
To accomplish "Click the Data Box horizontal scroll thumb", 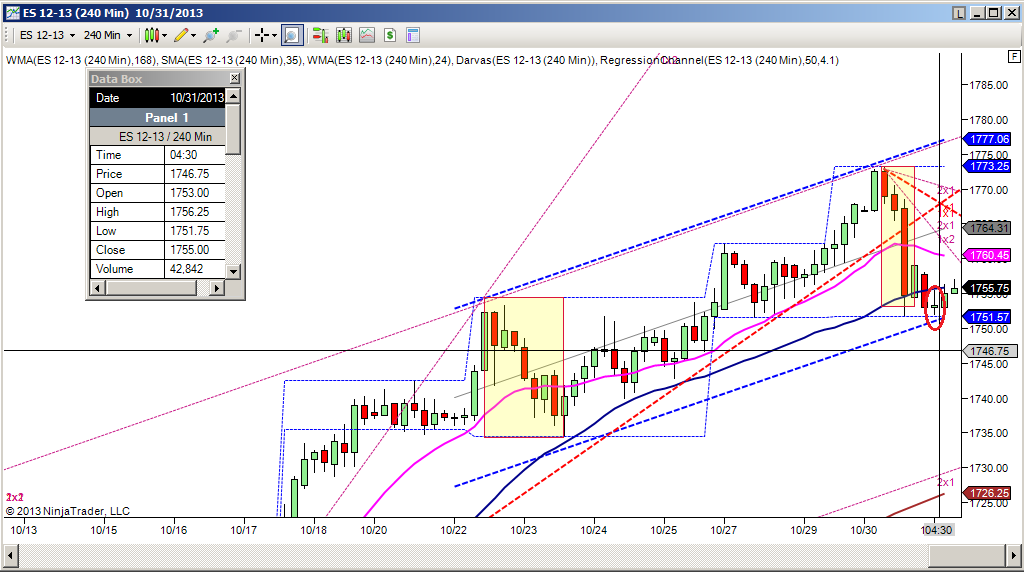I will 152,287.
